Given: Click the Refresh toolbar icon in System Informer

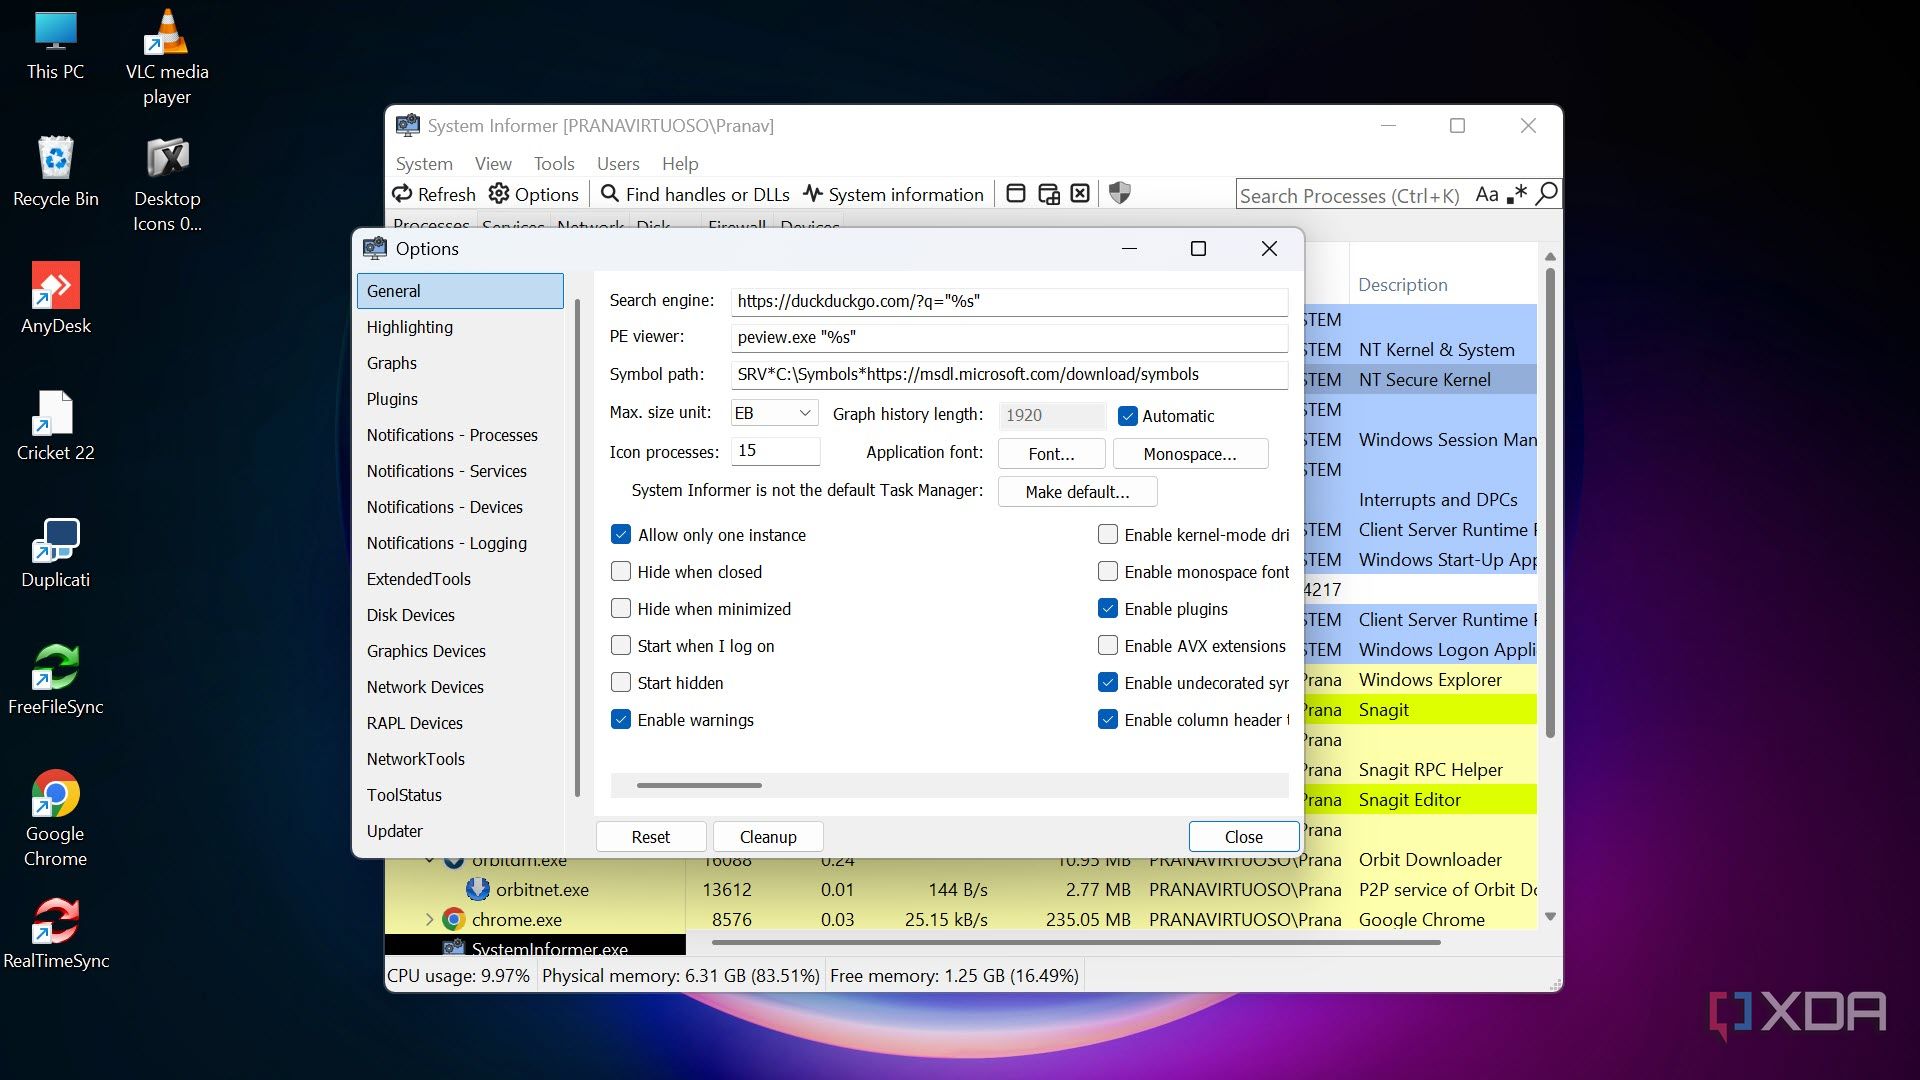Looking at the screenshot, I should coord(402,194).
